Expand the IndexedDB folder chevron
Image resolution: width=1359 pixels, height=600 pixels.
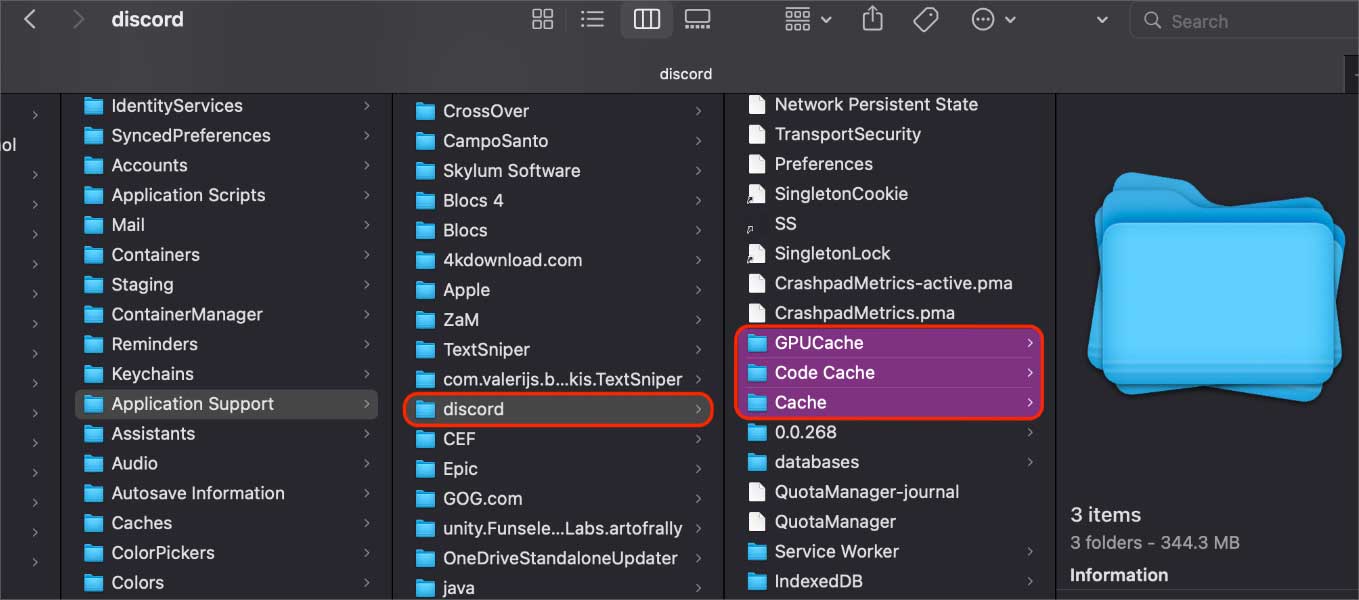pyautogui.click(x=1030, y=581)
